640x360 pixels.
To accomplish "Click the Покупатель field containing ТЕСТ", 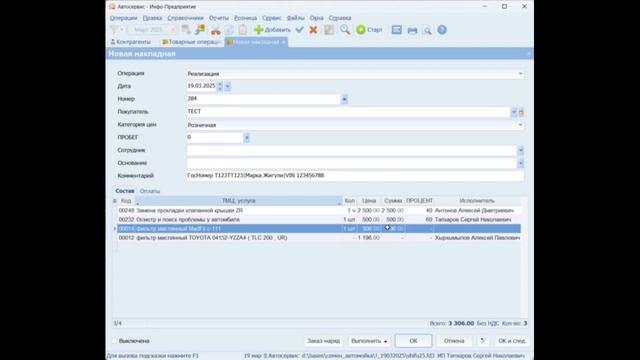I will pyautogui.click(x=348, y=112).
